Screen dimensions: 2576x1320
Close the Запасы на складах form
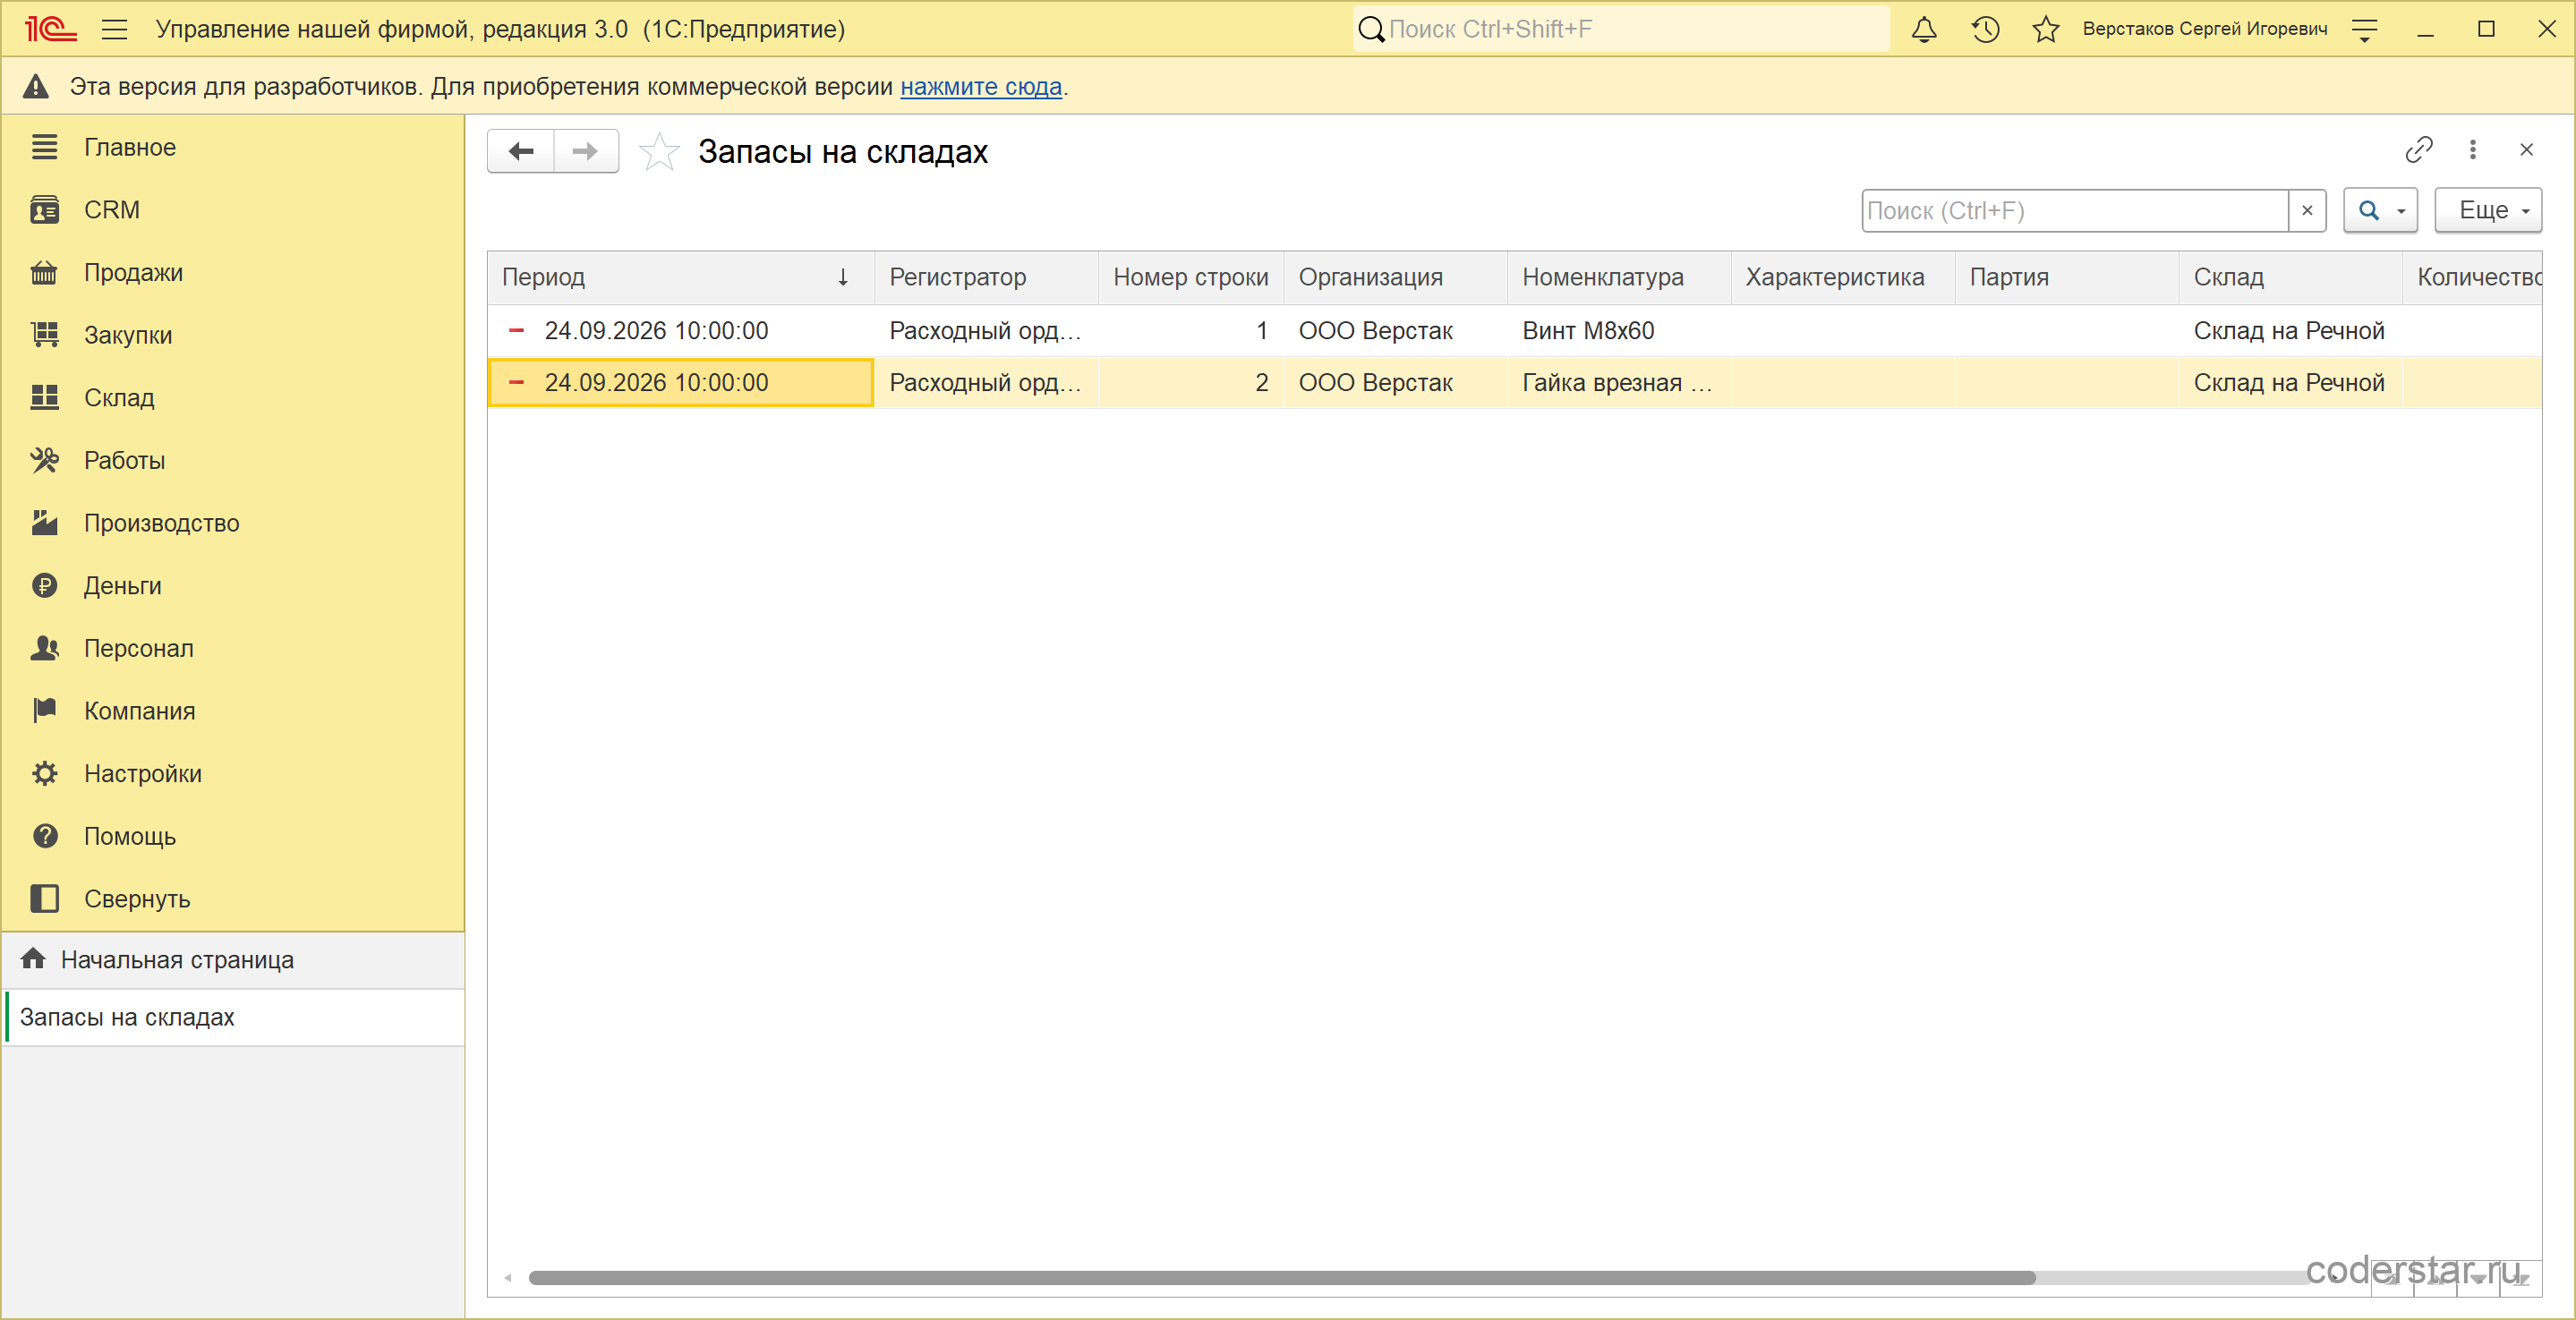(x=2526, y=150)
